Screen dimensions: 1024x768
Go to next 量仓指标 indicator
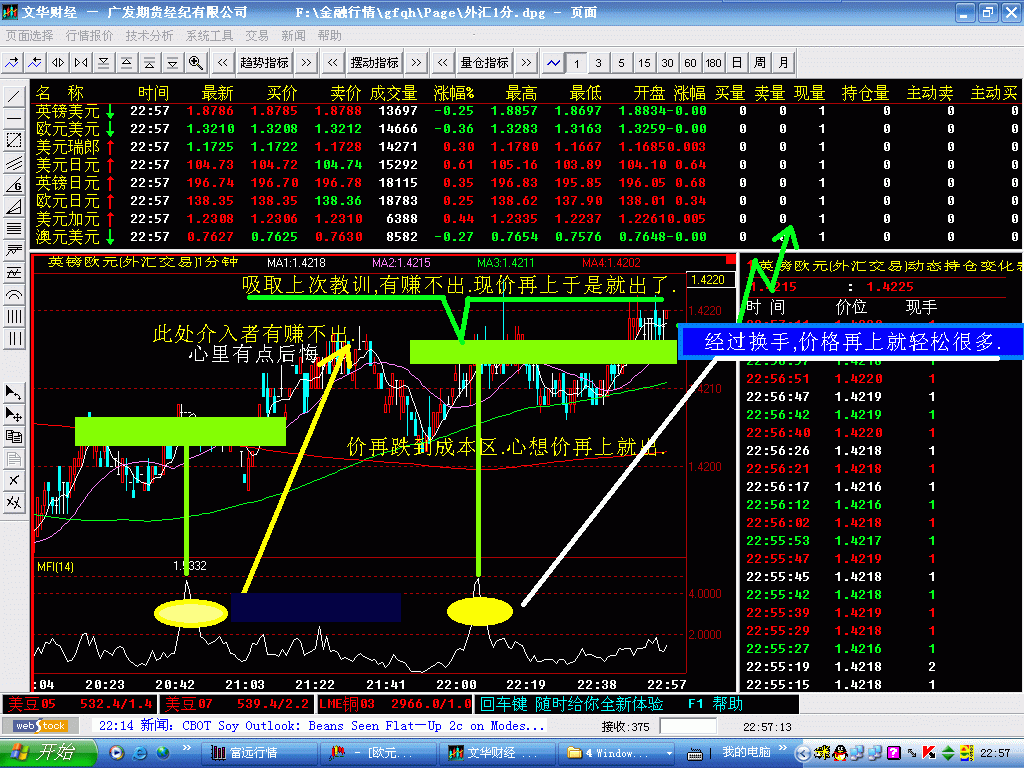pos(526,63)
